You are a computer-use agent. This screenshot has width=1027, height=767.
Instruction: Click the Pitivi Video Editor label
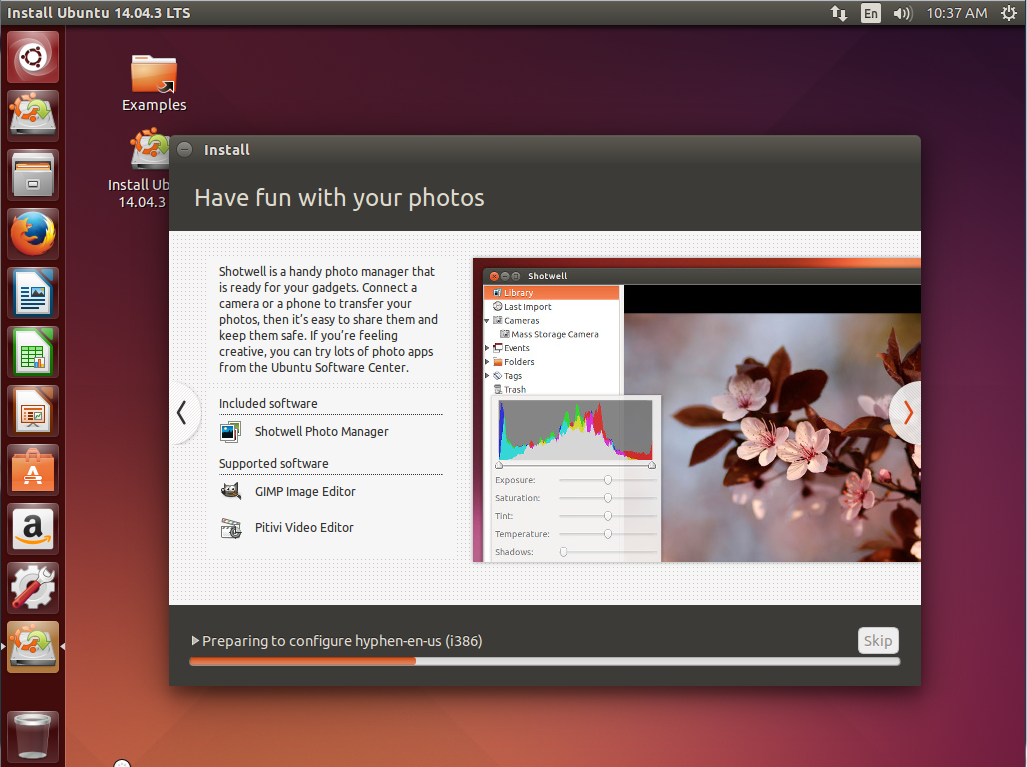(x=304, y=527)
